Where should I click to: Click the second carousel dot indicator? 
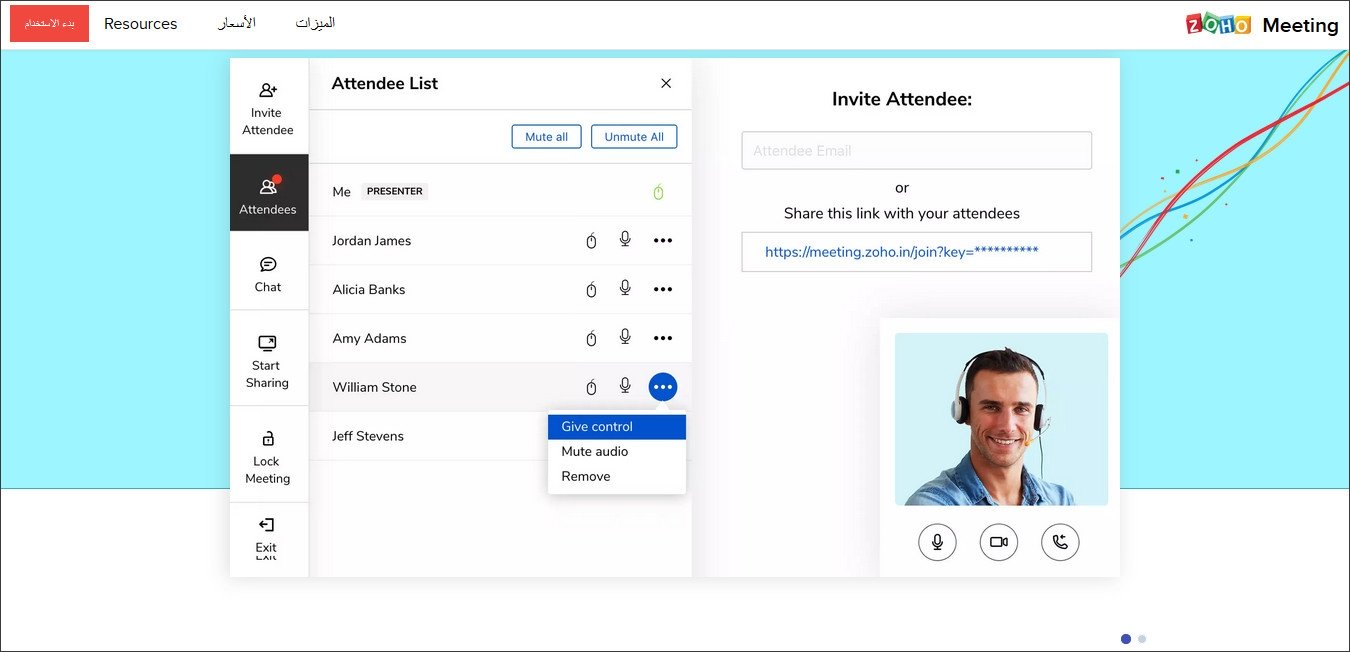point(1142,639)
